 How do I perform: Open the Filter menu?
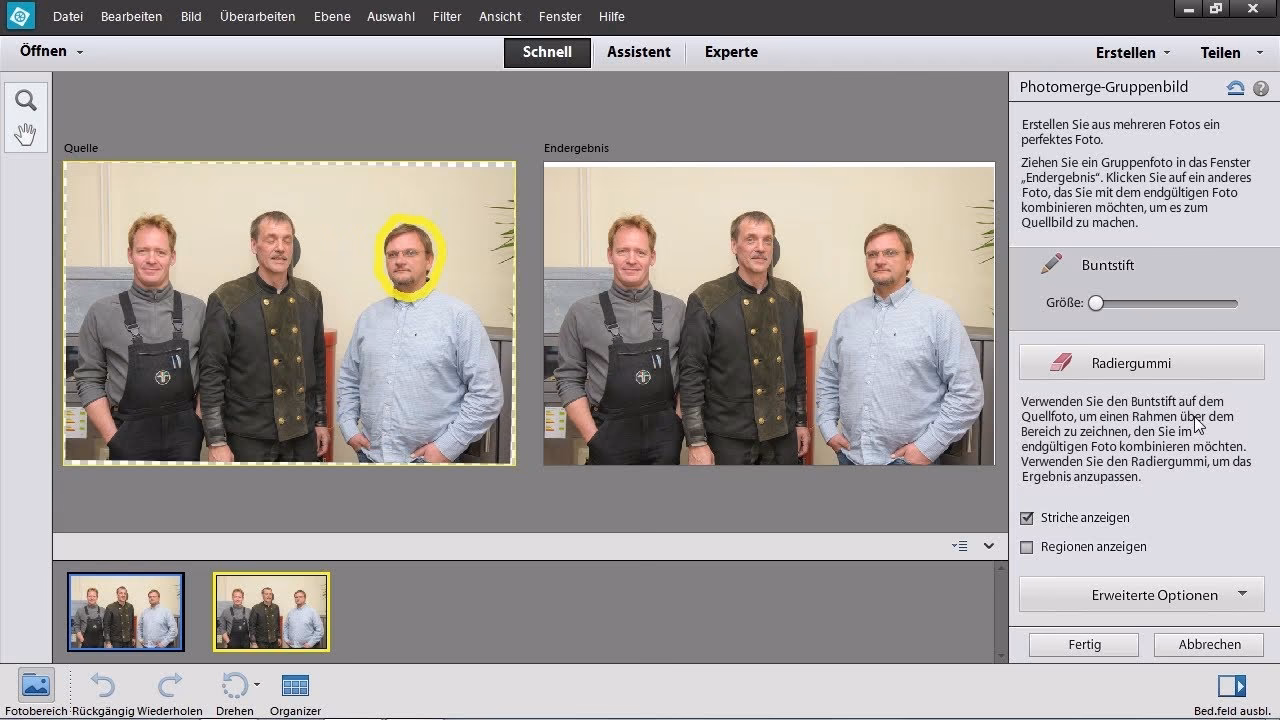pos(447,17)
